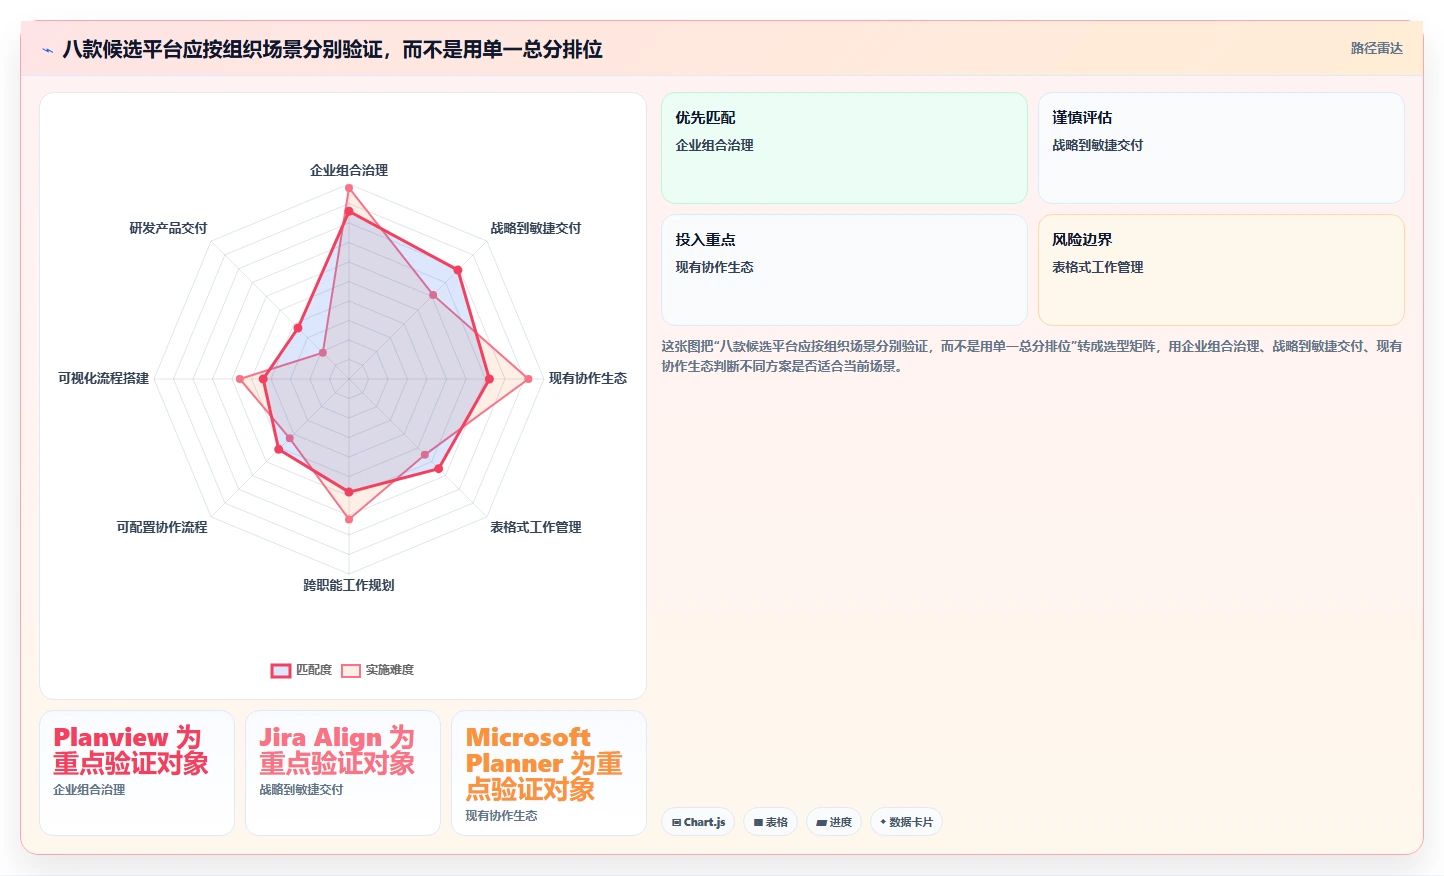Screen dimensions: 1444x876
Task: Click the 战略到敏捷交付 text in 谨慎评估 card
Action: point(1097,145)
